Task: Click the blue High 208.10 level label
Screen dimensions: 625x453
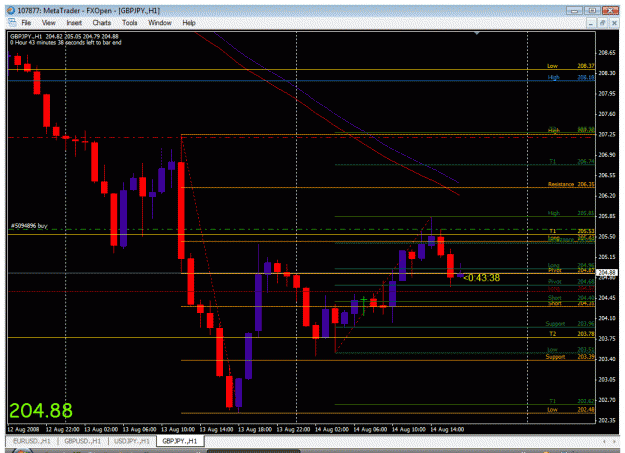Action: (x=571, y=77)
